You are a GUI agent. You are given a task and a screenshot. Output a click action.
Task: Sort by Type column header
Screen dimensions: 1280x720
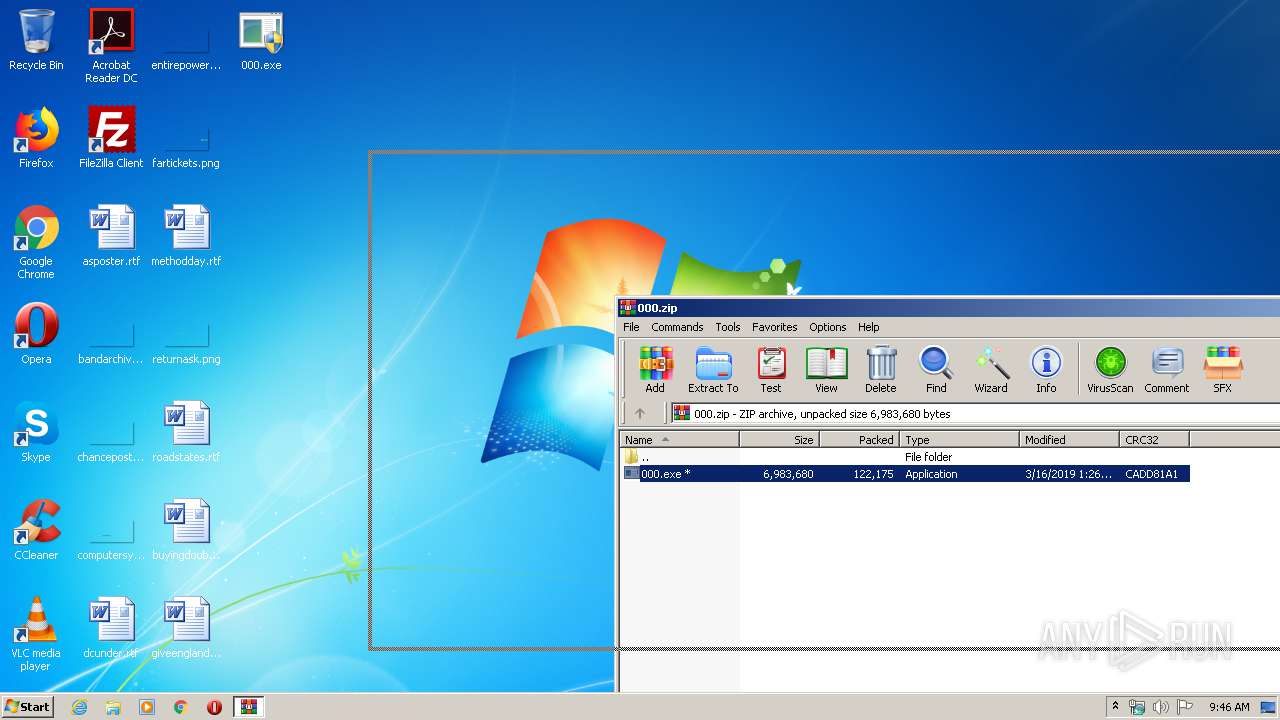coord(959,440)
